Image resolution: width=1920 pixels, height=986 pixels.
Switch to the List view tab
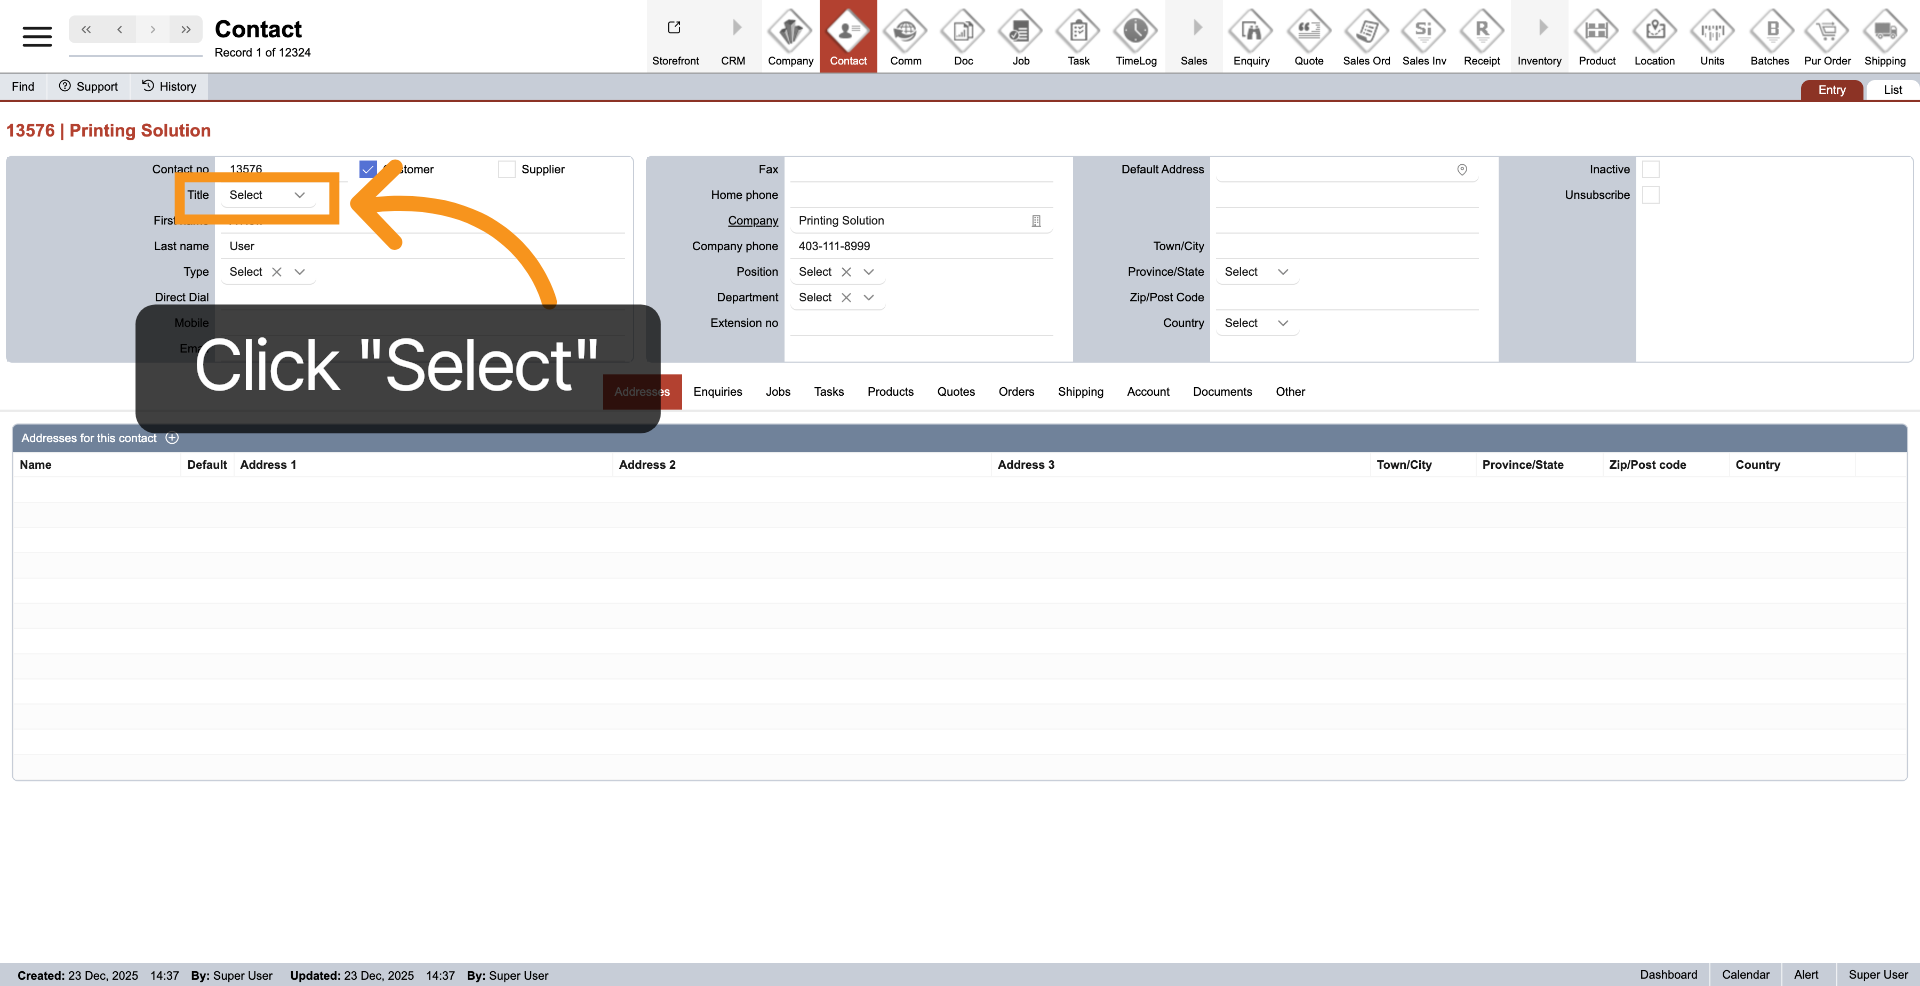pyautogui.click(x=1892, y=90)
